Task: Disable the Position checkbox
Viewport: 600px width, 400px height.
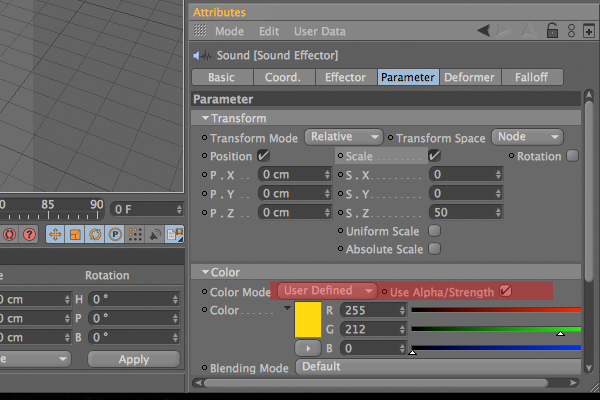Action: tap(263, 156)
